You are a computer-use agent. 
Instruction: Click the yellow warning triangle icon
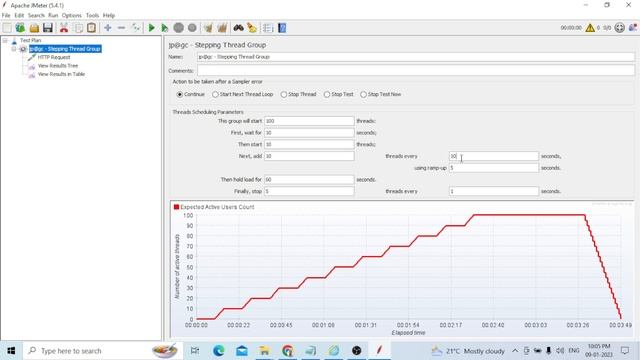click(590, 28)
